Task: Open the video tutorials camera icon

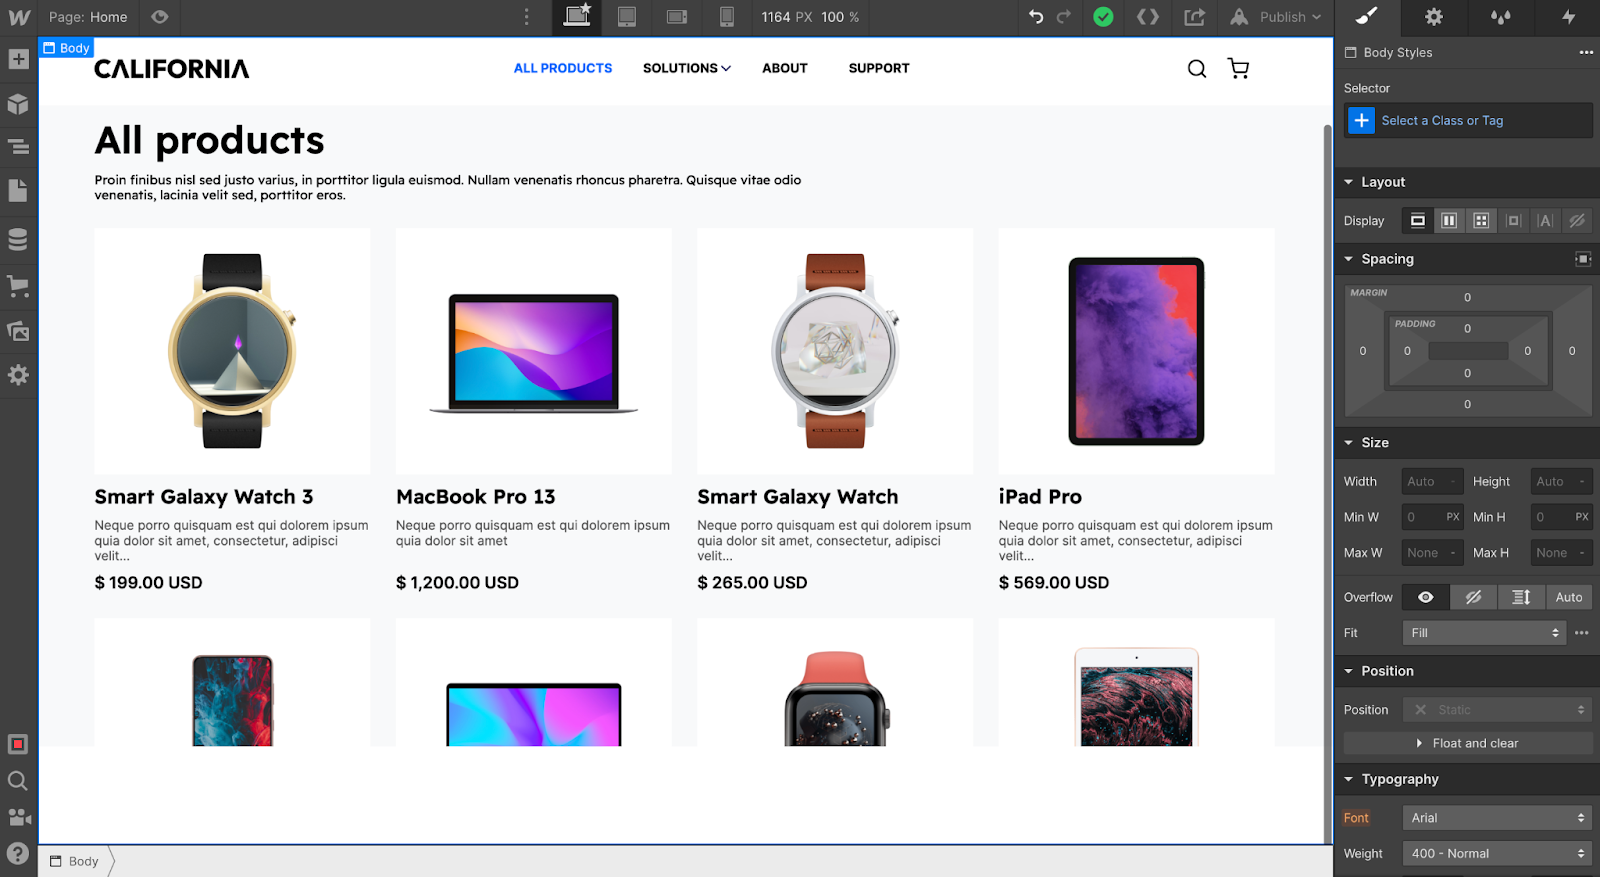Action: 18,817
